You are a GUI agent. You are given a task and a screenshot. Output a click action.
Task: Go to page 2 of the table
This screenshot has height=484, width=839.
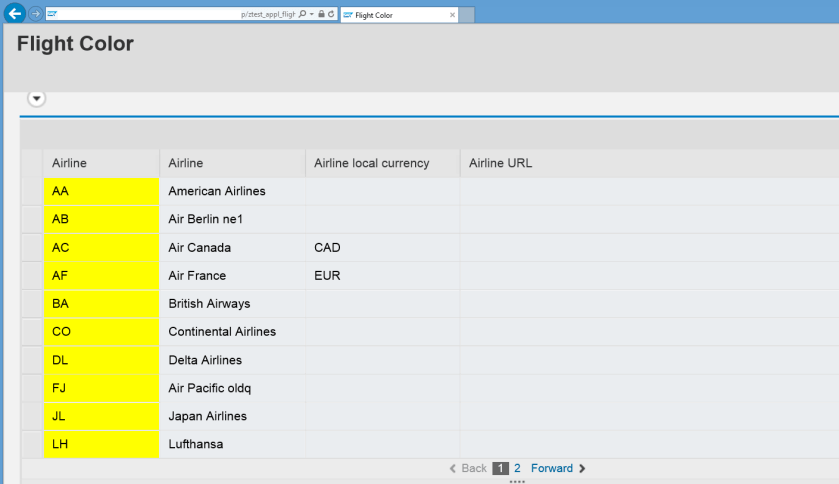click(x=517, y=468)
